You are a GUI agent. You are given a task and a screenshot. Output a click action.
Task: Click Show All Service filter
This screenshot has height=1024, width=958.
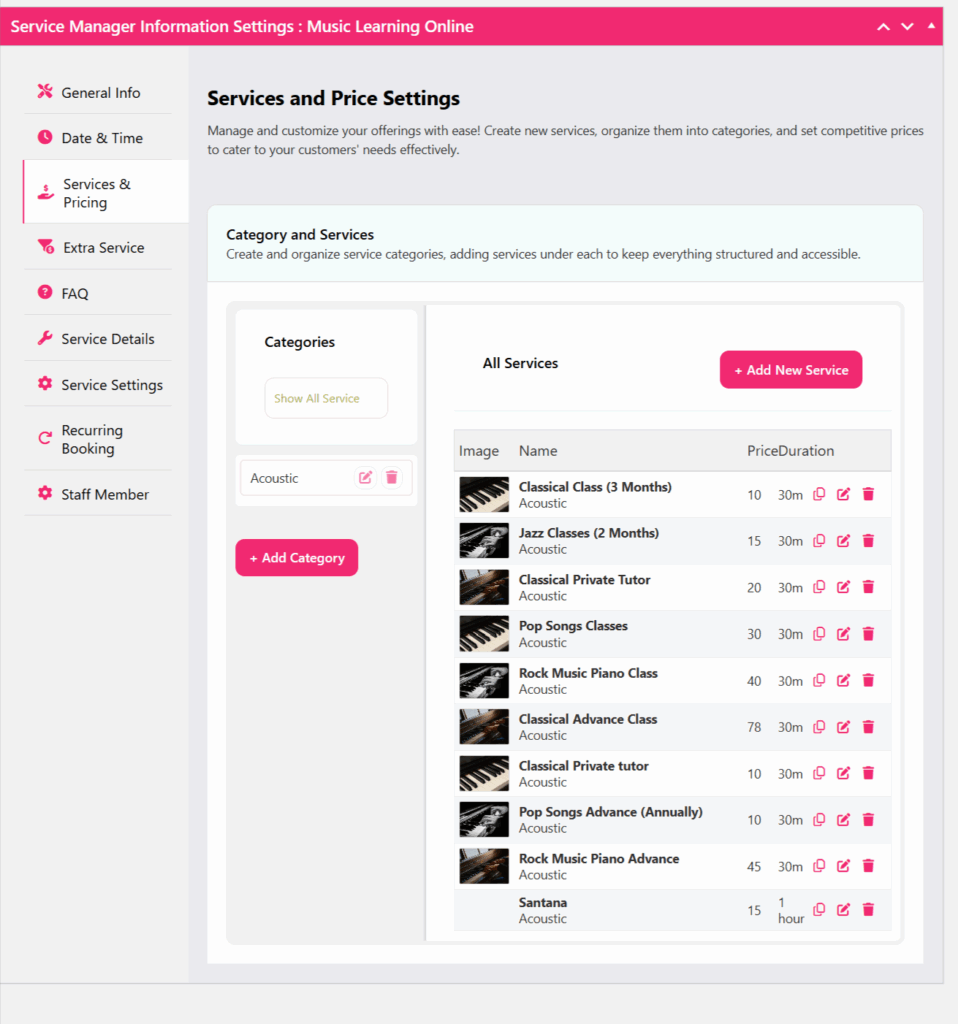[x=326, y=397]
